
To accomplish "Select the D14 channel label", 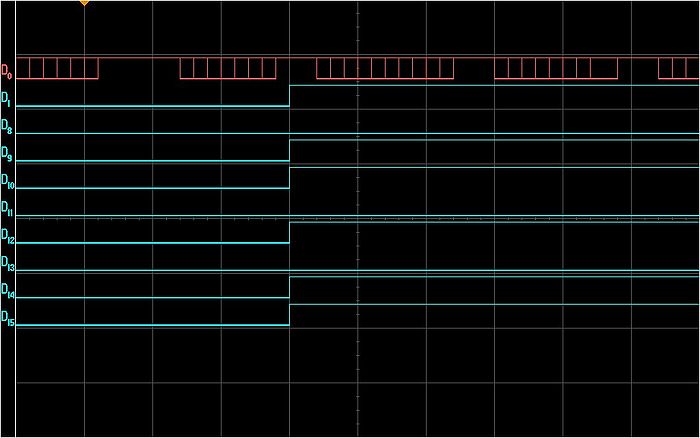I will [8, 292].
